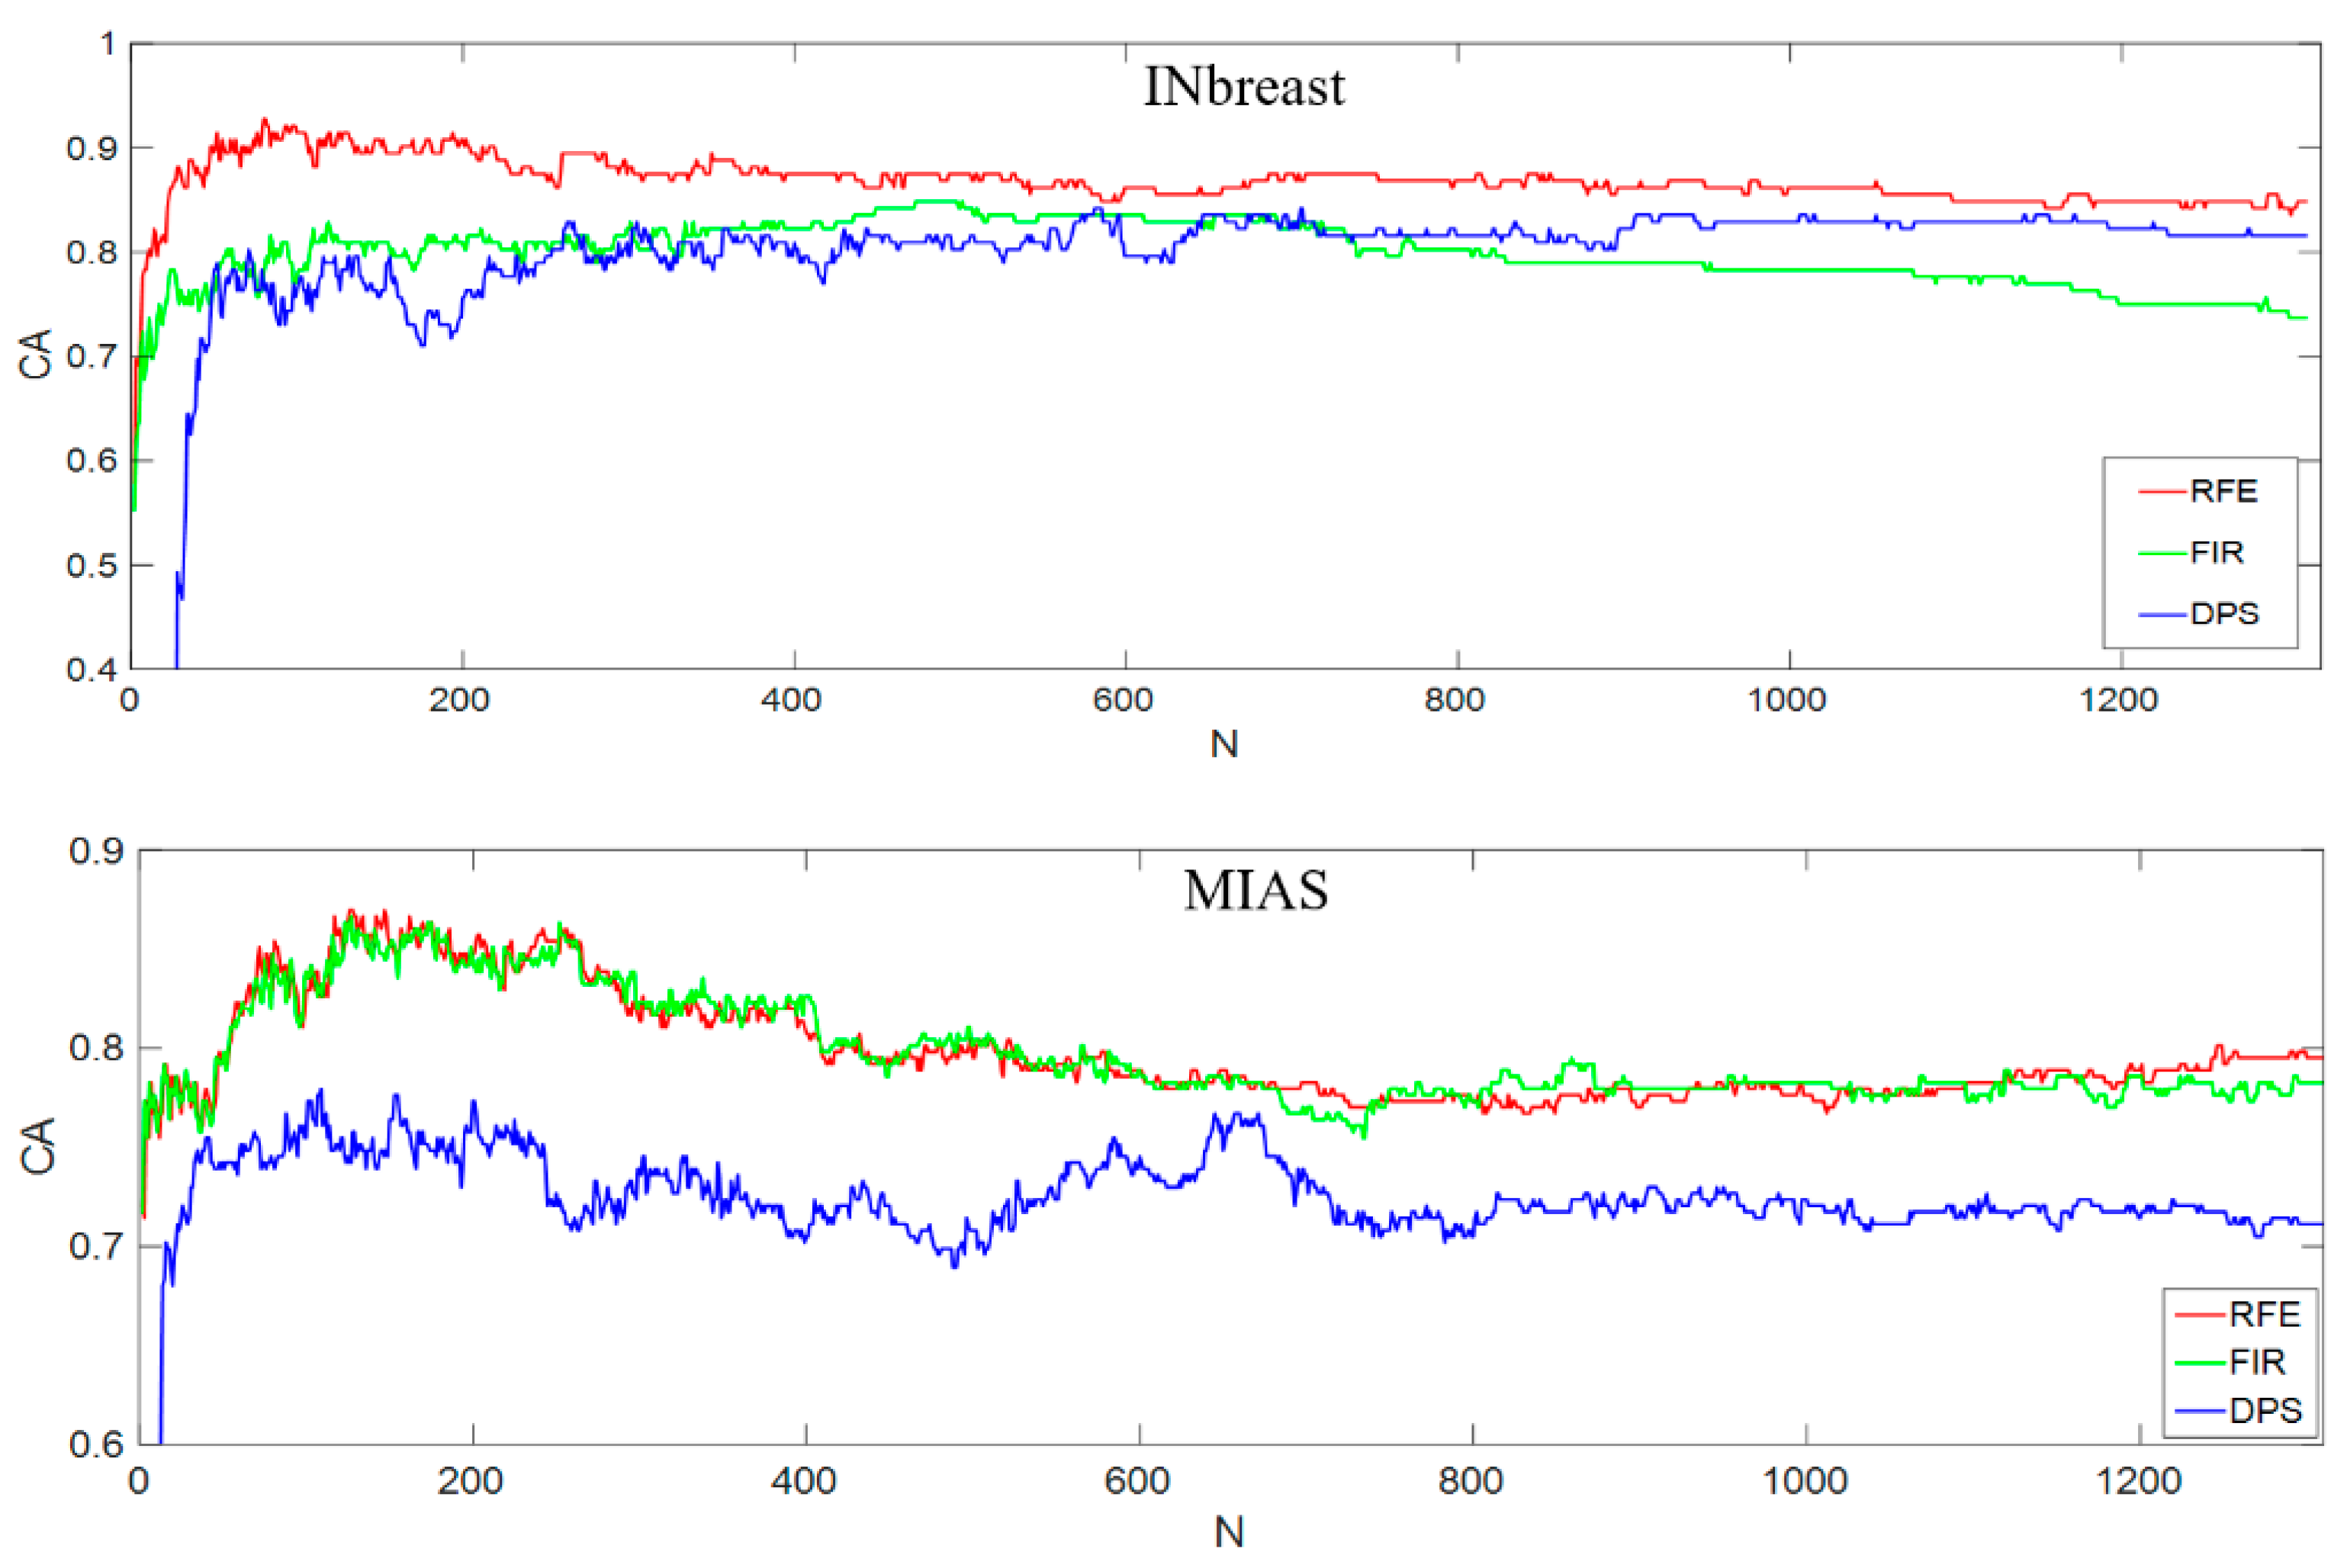Click the MIAS chart title
2347x1568 pixels.
[1255, 890]
